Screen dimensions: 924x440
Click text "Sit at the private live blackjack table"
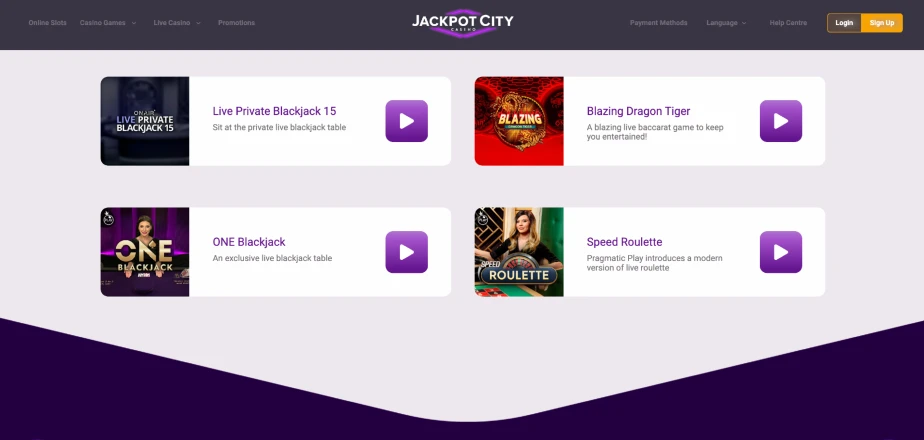click(279, 127)
